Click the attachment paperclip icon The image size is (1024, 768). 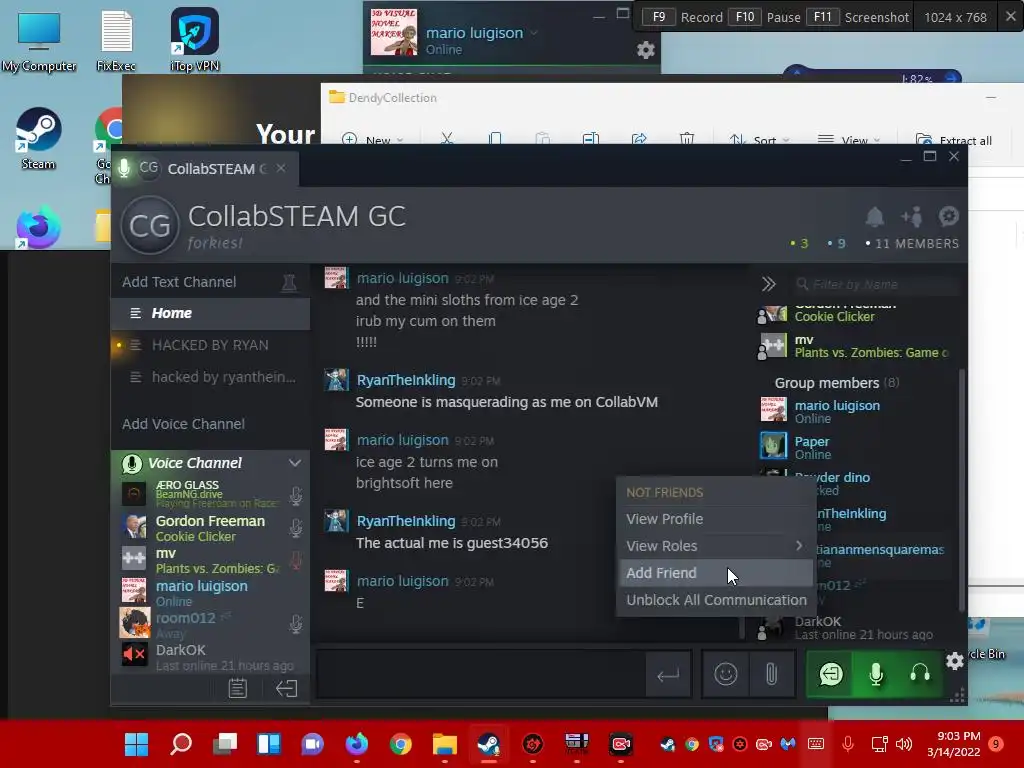[x=771, y=674]
